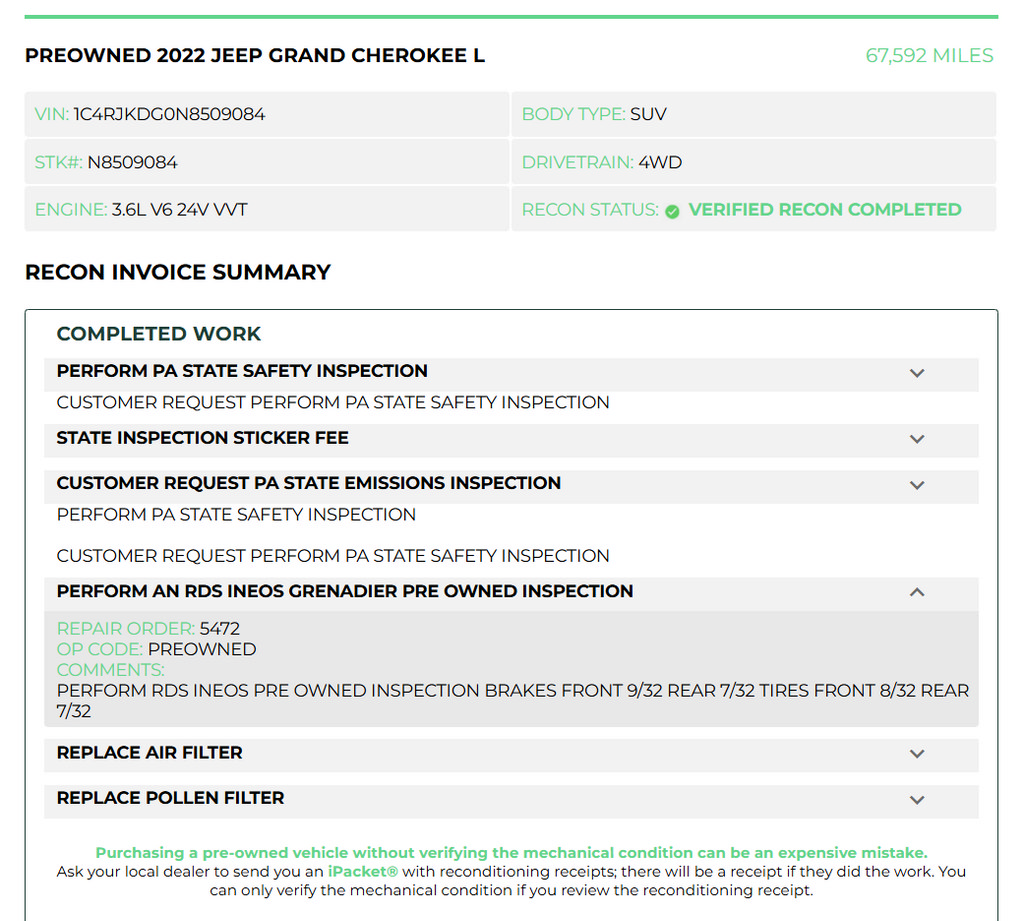Screen dimensions: 1024x921
Task: Click the Comments label
Action: tap(110, 670)
